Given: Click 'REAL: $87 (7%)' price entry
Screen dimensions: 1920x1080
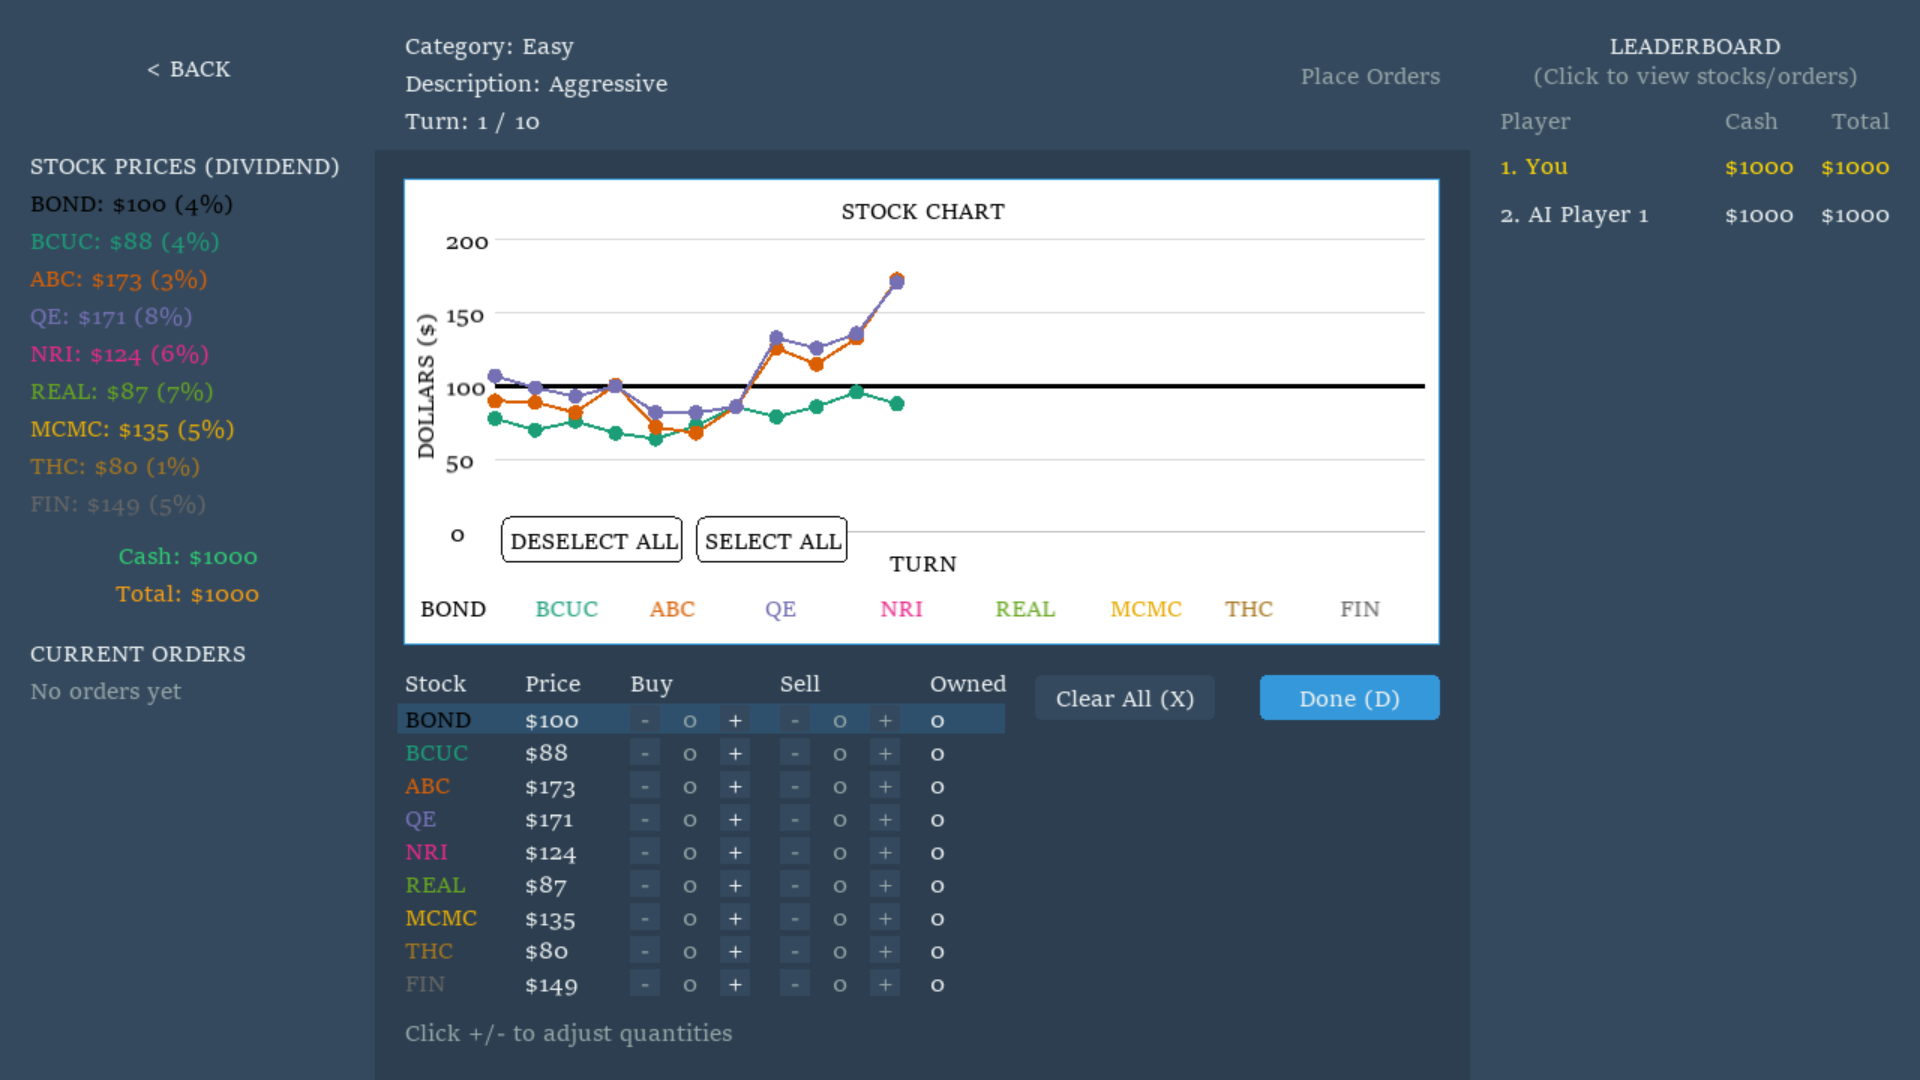Looking at the screenshot, I should pyautogui.click(x=122, y=392).
